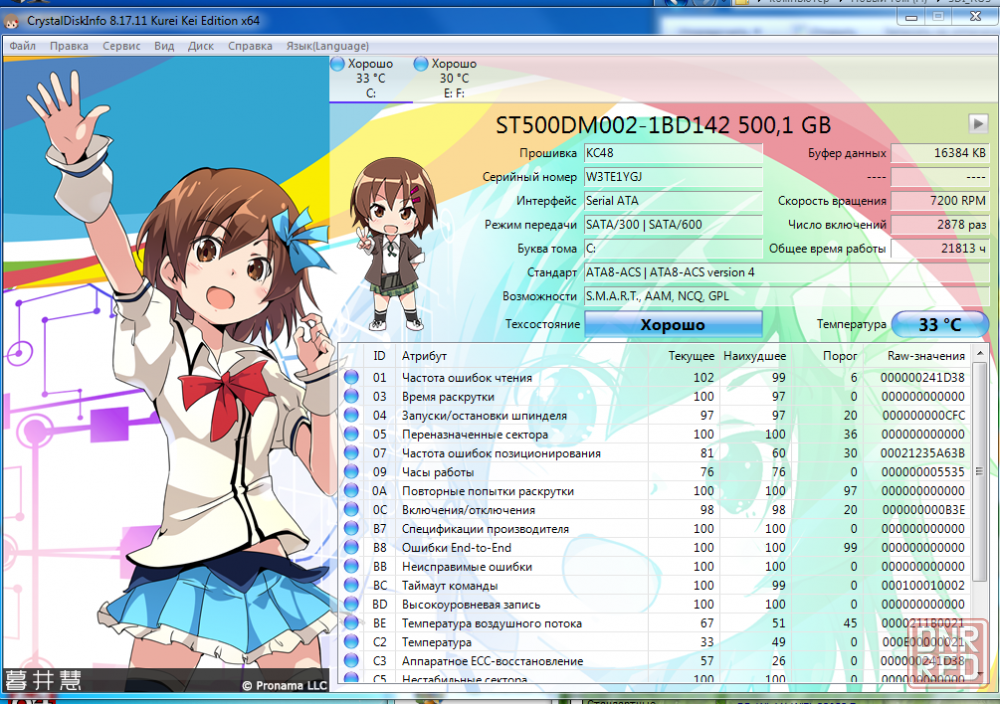Click the status circle of attribute 01
The height and width of the screenshot is (704, 1000).
351,378
